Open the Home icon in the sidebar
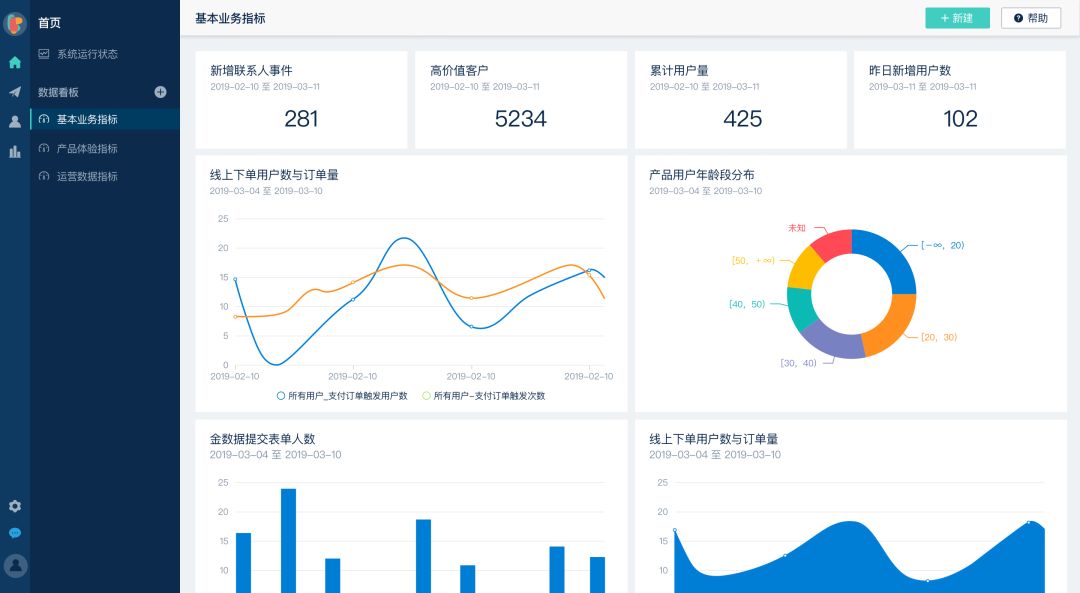 [x=14, y=62]
